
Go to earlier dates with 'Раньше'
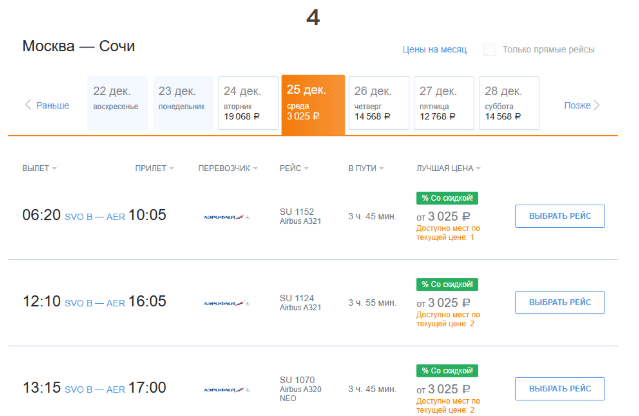coord(53,105)
